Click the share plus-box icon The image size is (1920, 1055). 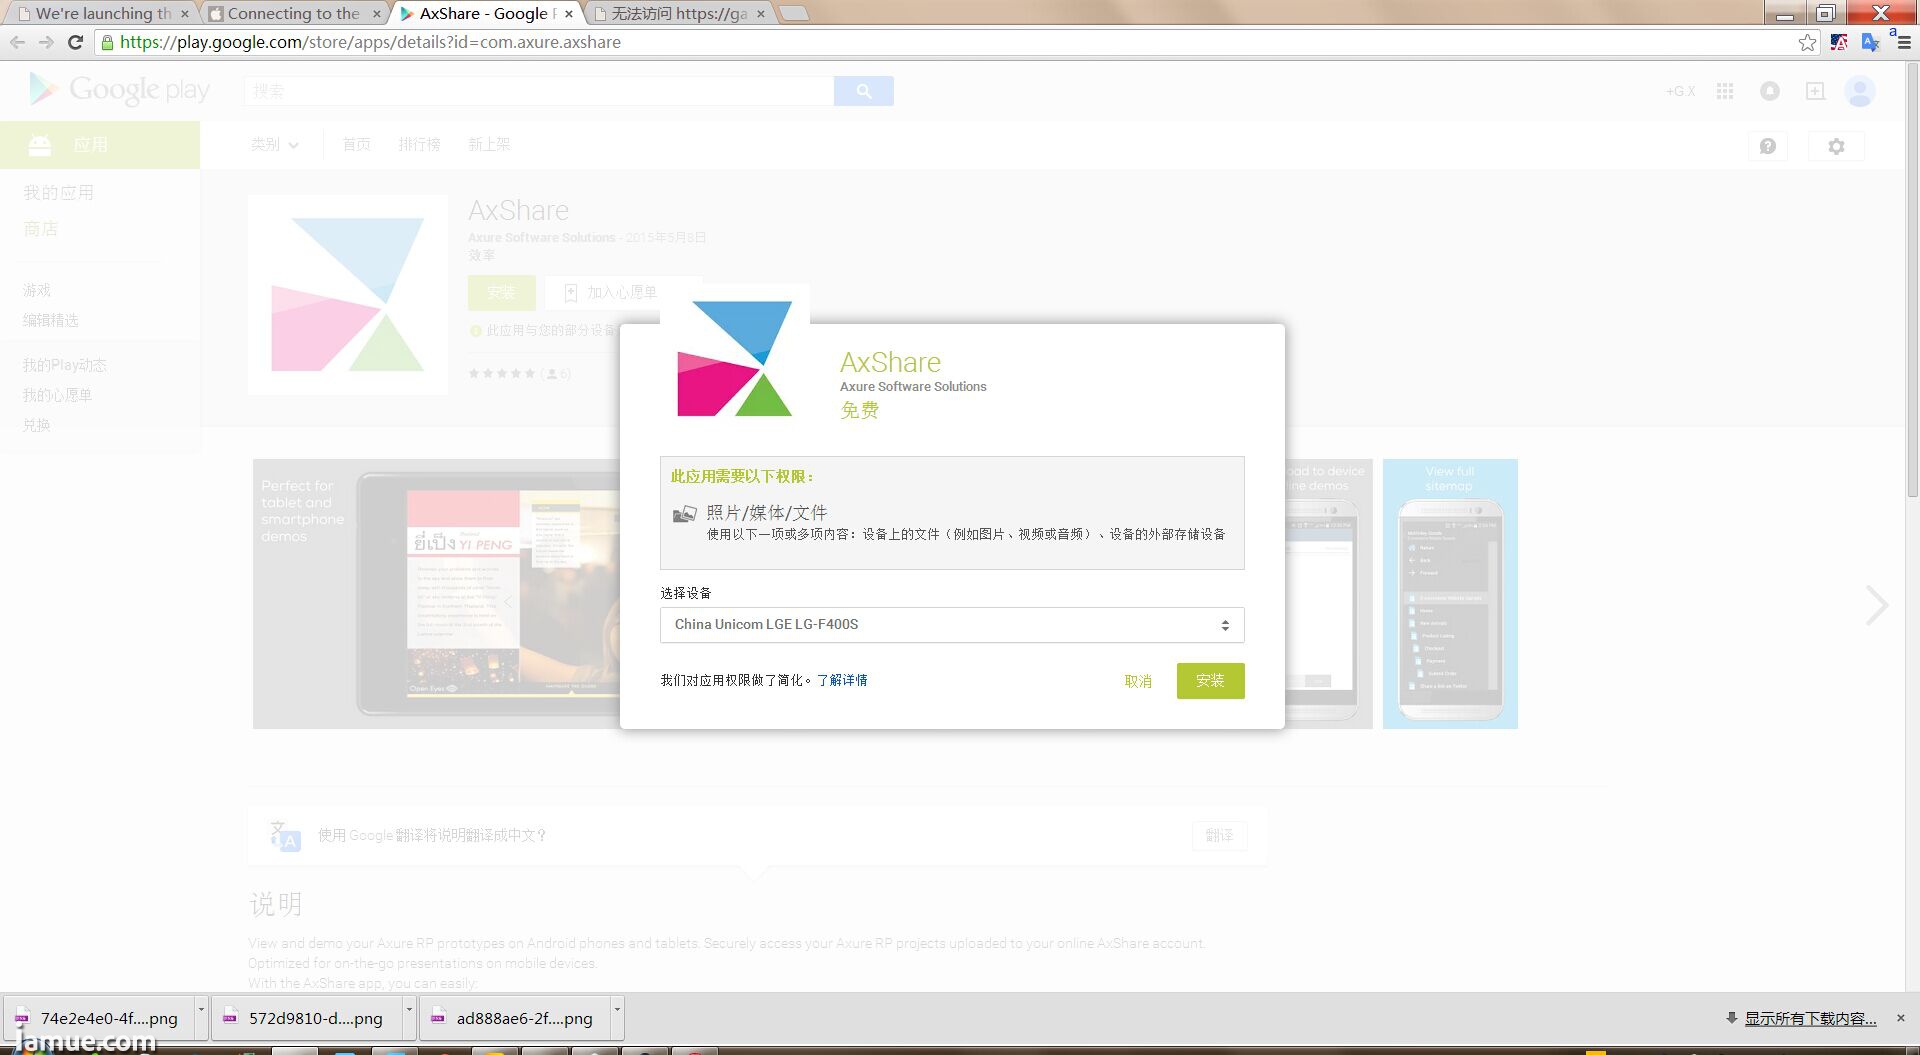[1815, 91]
